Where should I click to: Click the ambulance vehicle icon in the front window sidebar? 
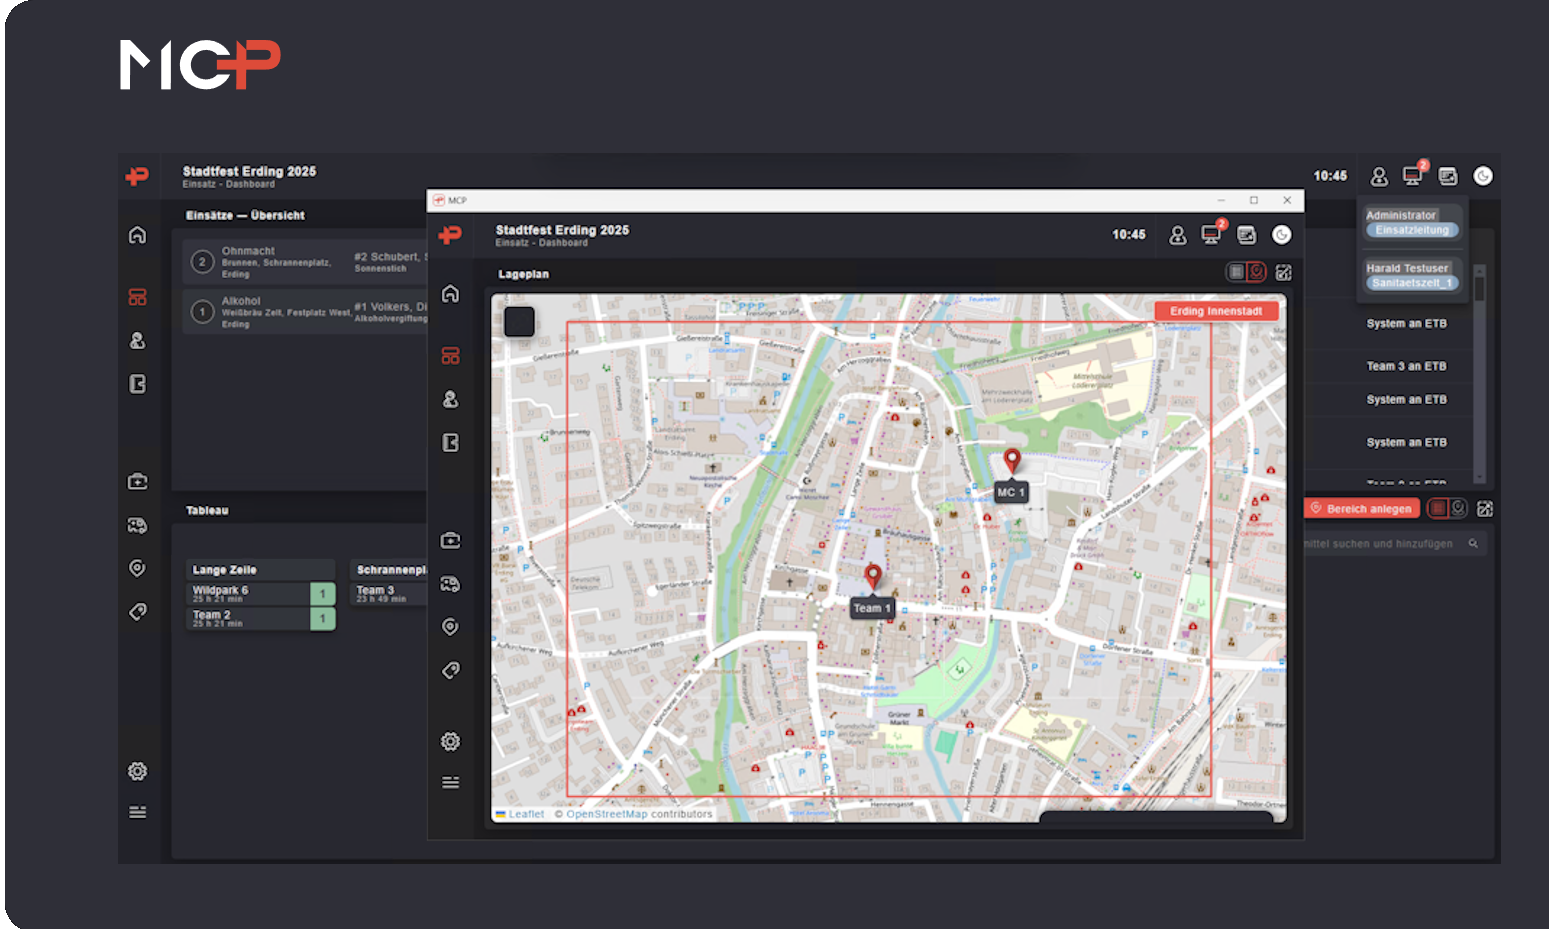coord(450,584)
